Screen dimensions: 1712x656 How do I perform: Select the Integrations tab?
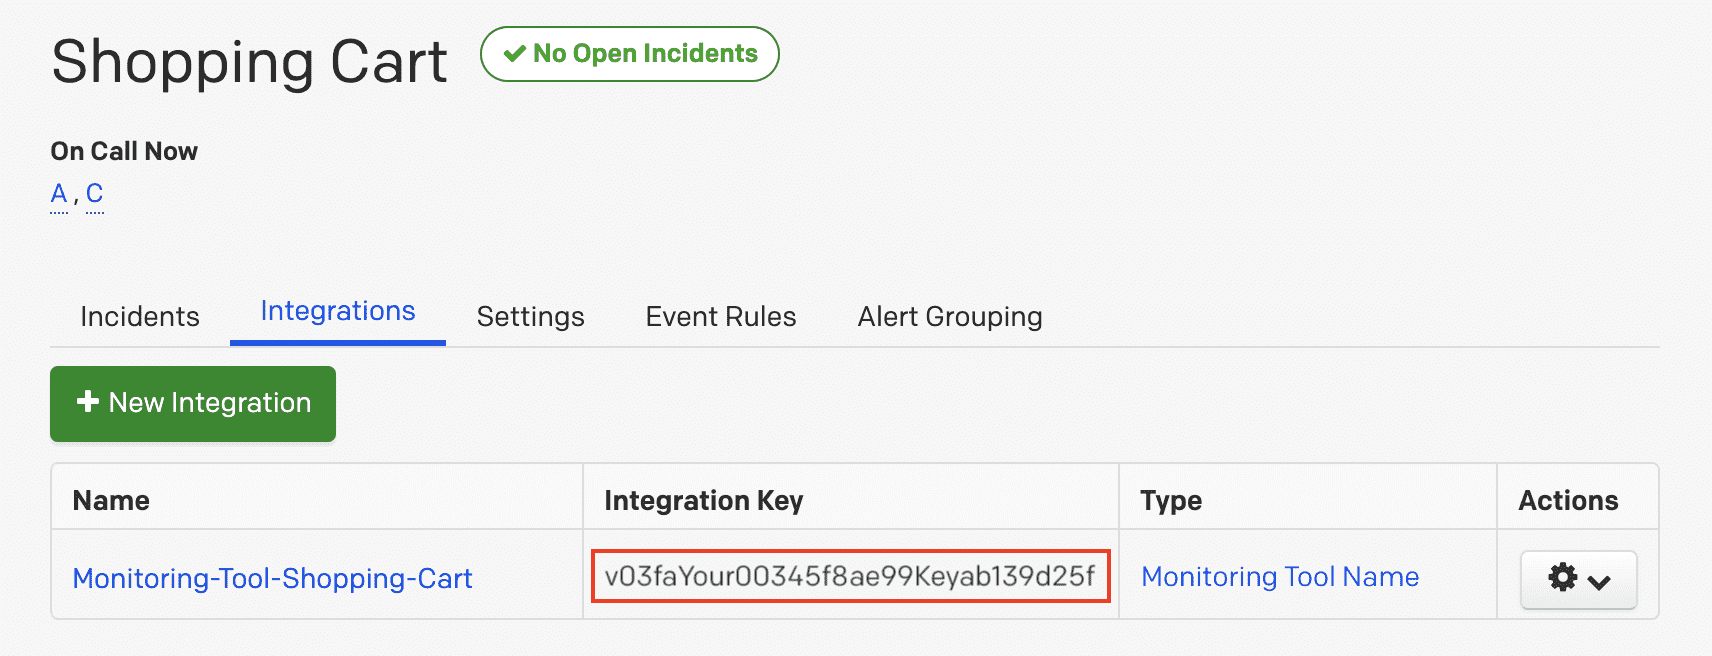(337, 310)
